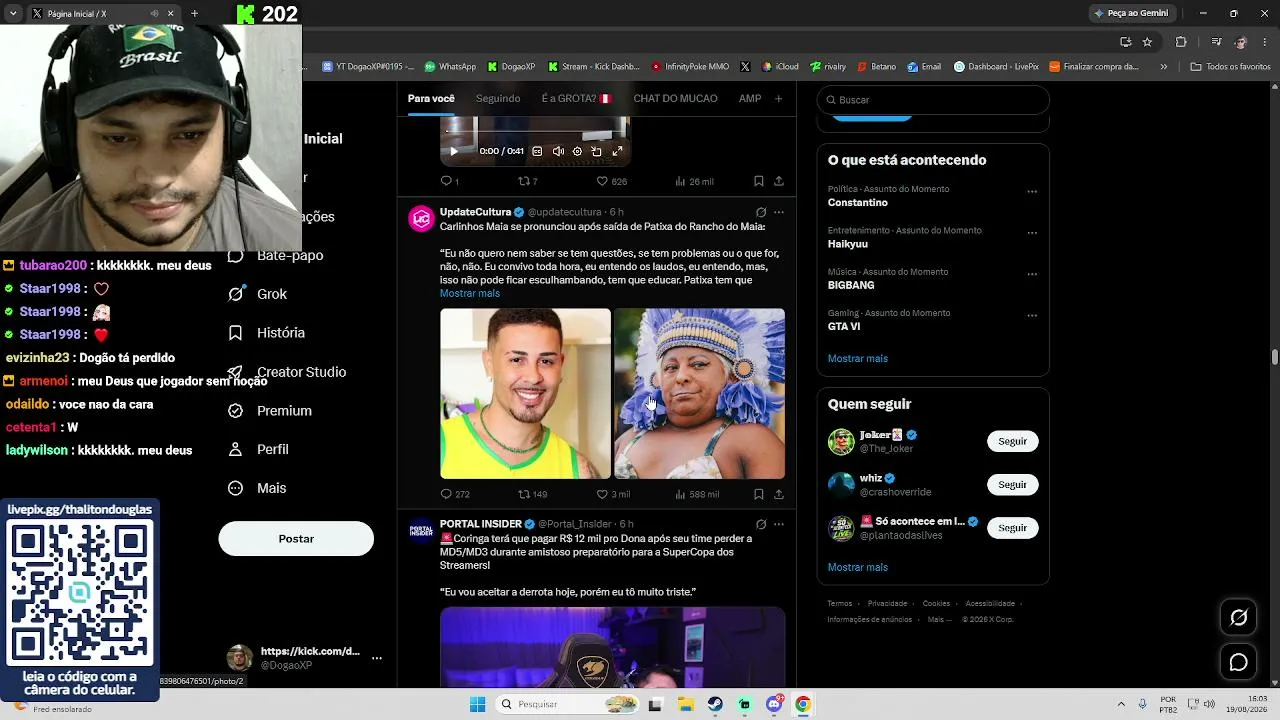View analytics for the 26 mil views post
The height and width of the screenshot is (720, 1280).
(x=694, y=181)
